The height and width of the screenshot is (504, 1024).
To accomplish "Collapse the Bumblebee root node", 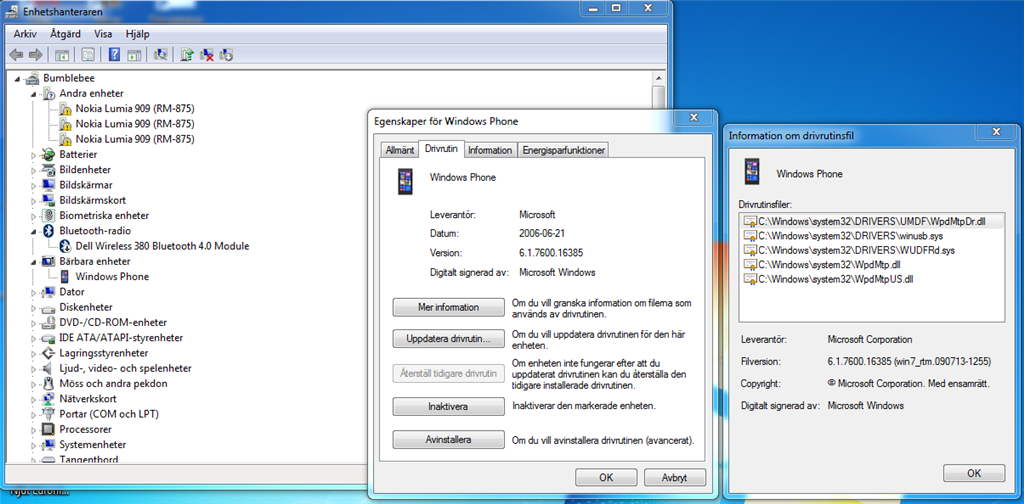I will click(18, 79).
